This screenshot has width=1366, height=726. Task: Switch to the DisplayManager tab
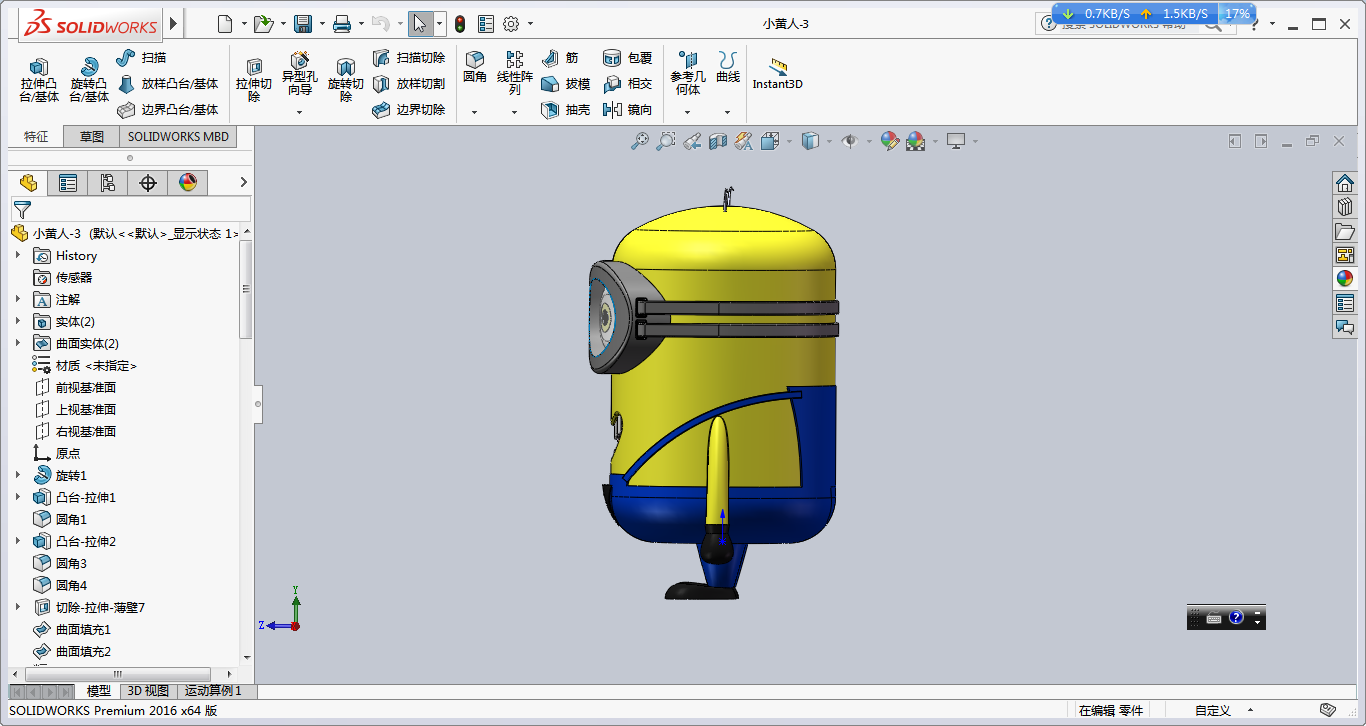click(188, 183)
